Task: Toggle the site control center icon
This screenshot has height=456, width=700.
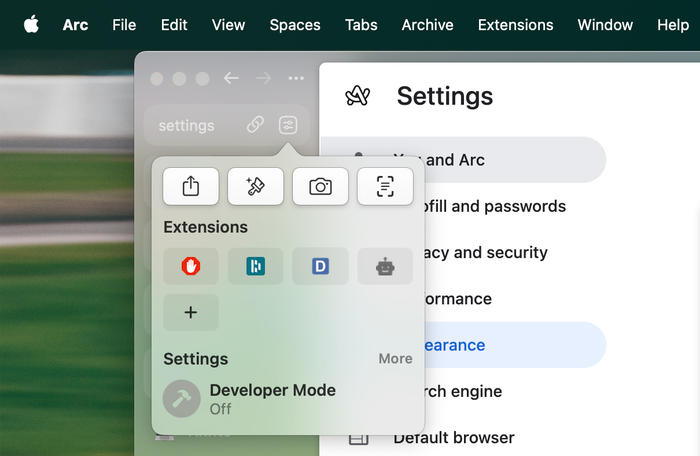Action: click(288, 125)
